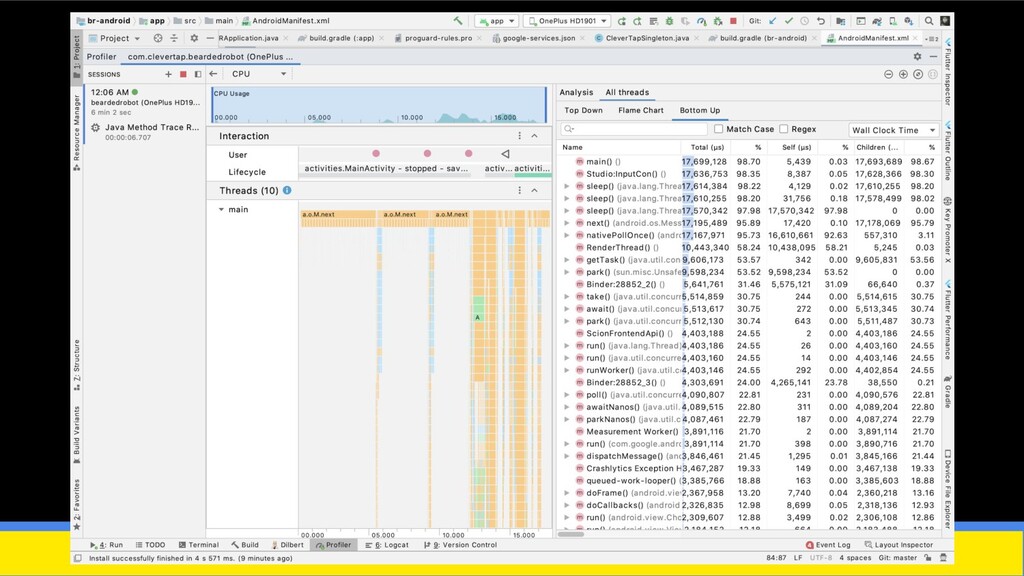This screenshot has width=1024, height=576.
Task: Click Git Rollback undo arrow
Action: [x=821, y=21]
